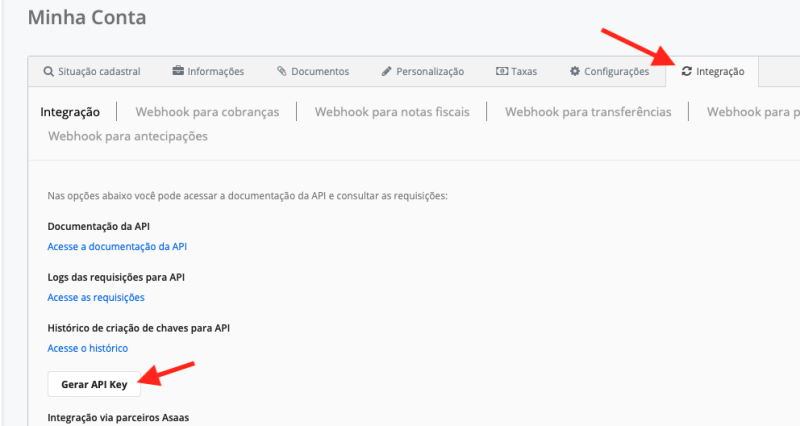800x426 pixels.
Task: Open the 'Acesse o histórico' link
Action: (x=88, y=348)
